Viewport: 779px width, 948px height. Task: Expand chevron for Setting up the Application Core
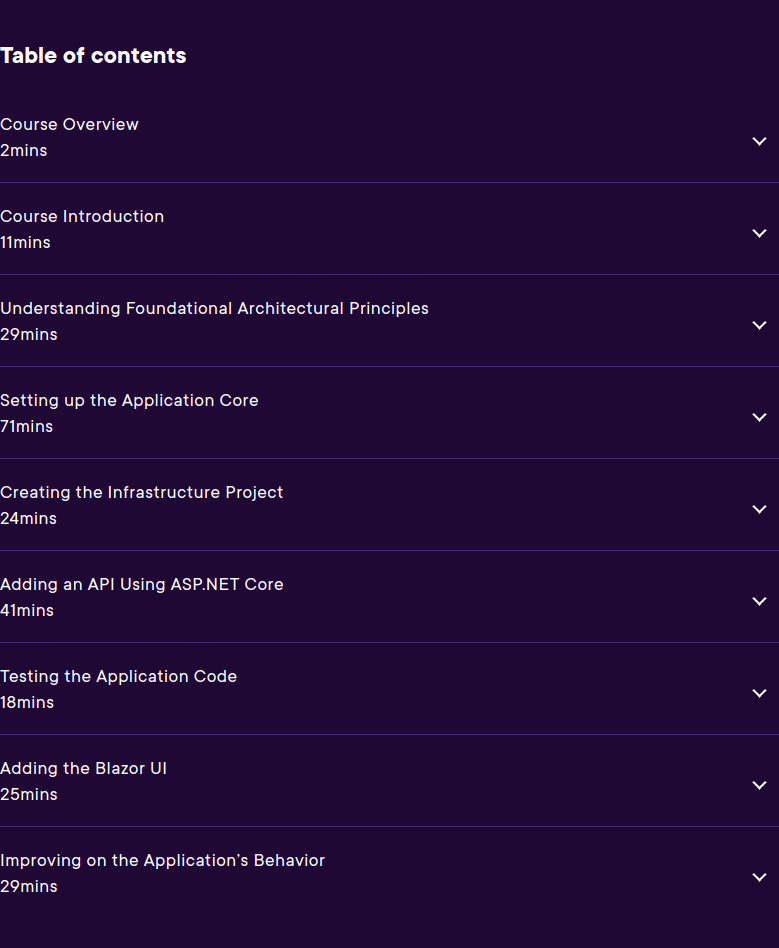pyautogui.click(x=759, y=417)
